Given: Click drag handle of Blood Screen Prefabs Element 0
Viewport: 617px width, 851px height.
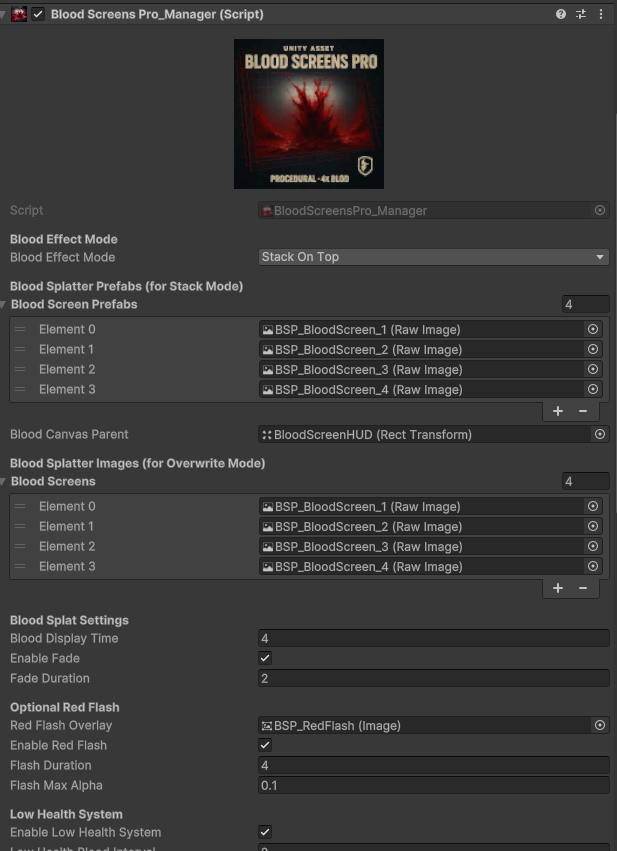Looking at the screenshot, I should 20,330.
